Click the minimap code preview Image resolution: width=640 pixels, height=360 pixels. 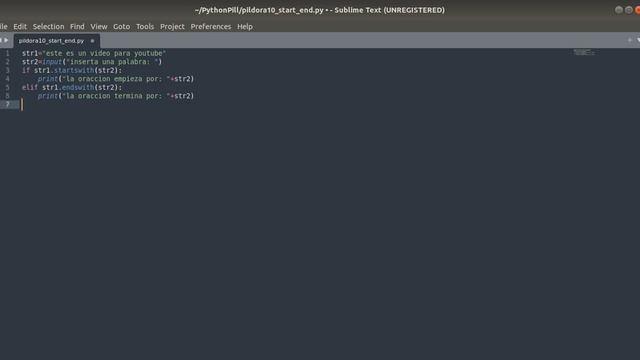[x=584, y=52]
